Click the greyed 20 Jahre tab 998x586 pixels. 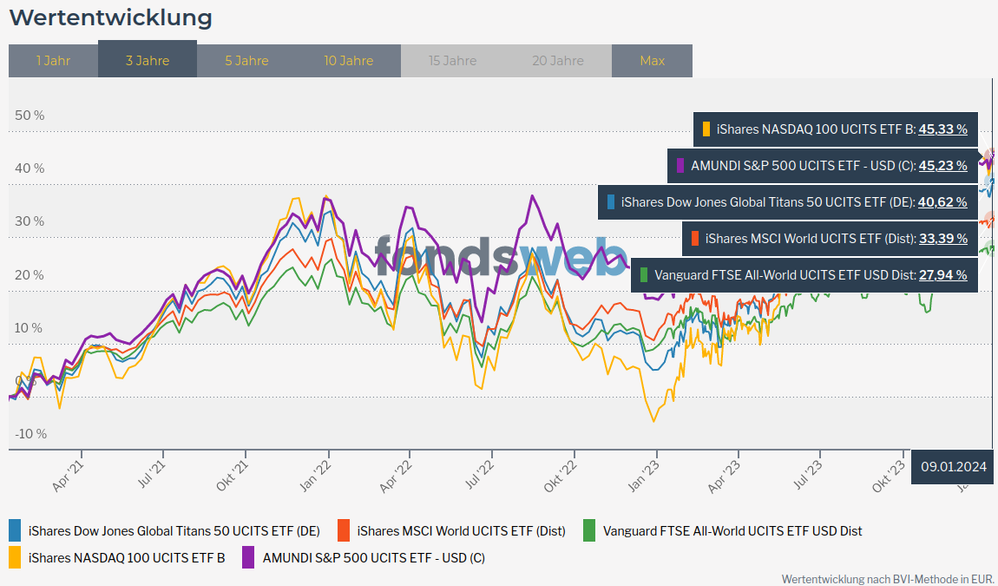coord(557,61)
